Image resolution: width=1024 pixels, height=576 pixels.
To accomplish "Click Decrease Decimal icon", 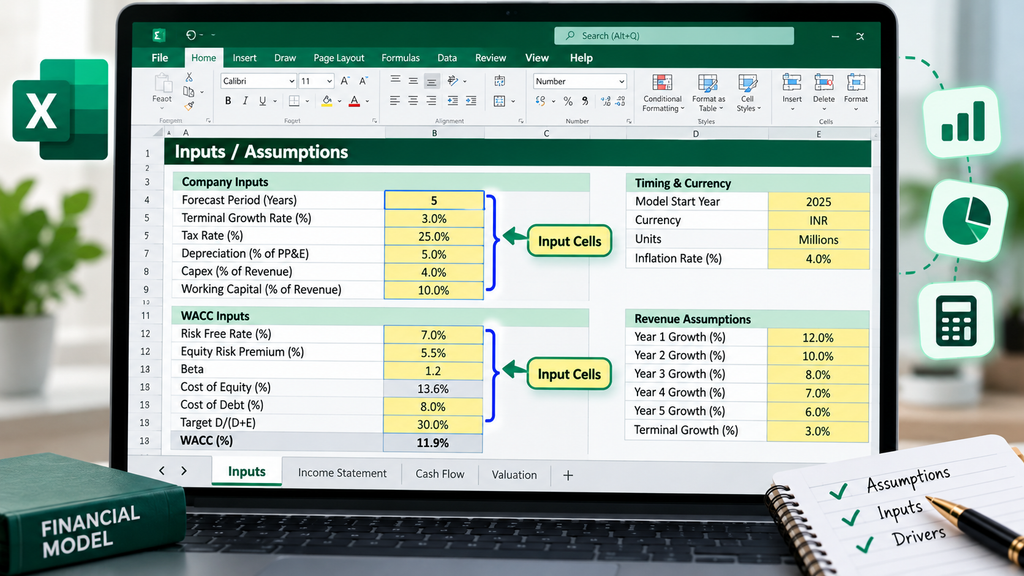I will click(x=620, y=101).
